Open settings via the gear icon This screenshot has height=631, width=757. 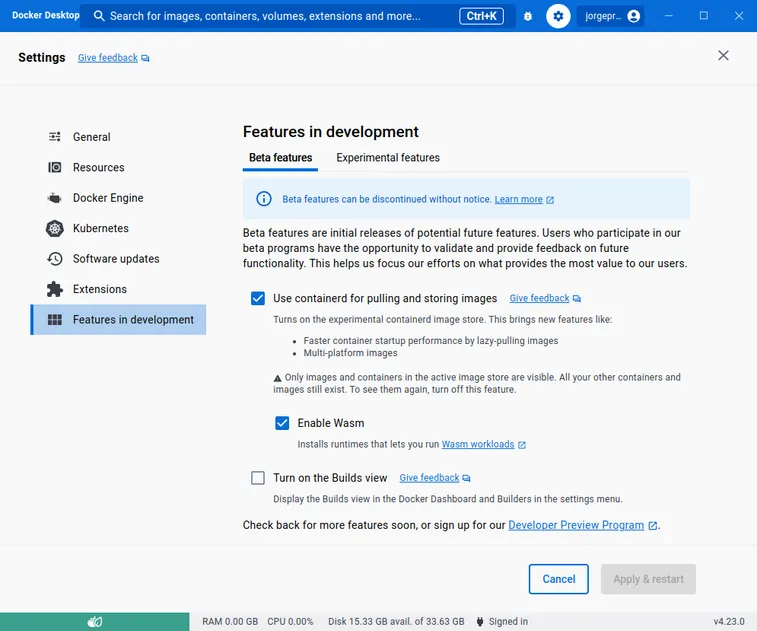coord(558,16)
